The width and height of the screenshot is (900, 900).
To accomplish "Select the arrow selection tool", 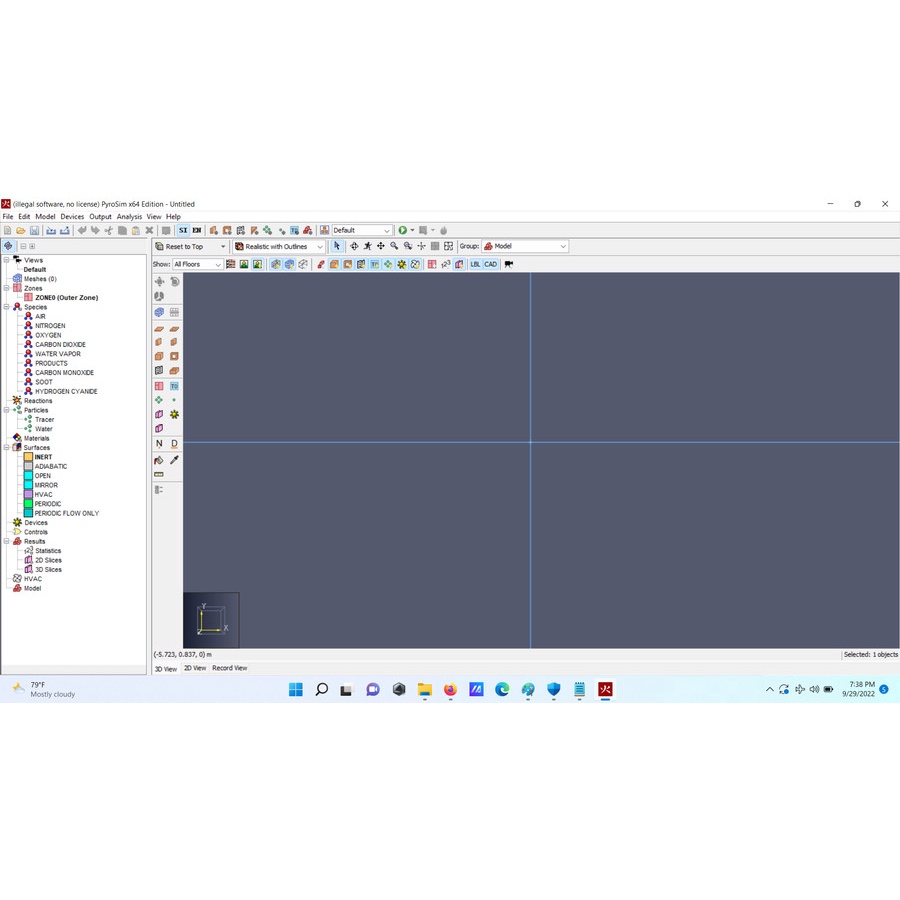I will (x=337, y=246).
